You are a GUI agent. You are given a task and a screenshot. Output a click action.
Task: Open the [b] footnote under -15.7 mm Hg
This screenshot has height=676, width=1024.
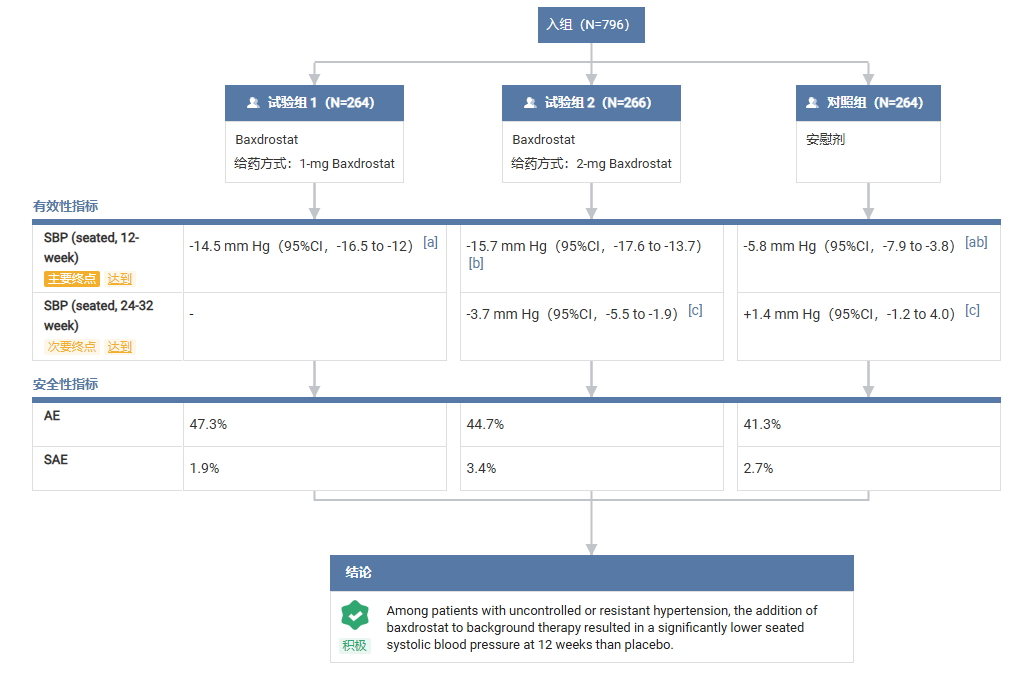476,263
